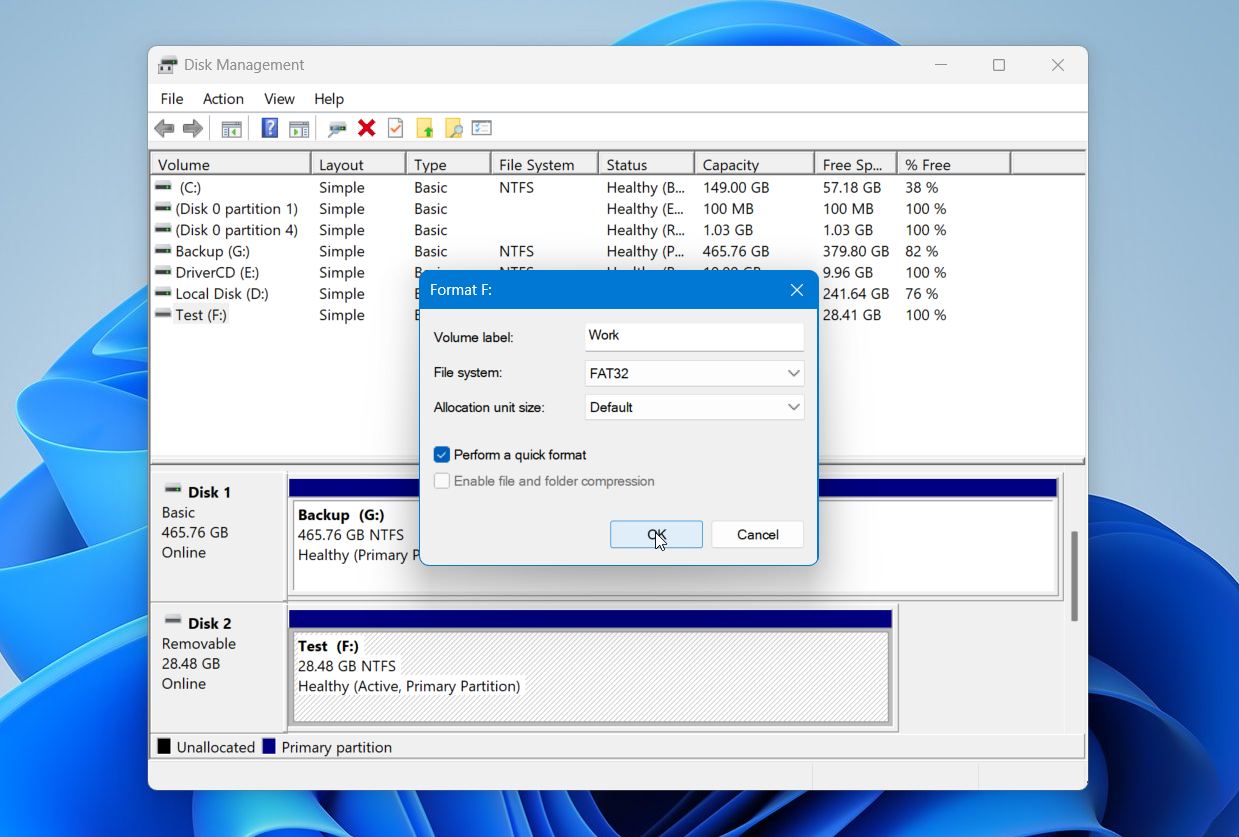The width and height of the screenshot is (1239, 837).
Task: Click the Disk 2 drive icon
Action: [x=173, y=620]
